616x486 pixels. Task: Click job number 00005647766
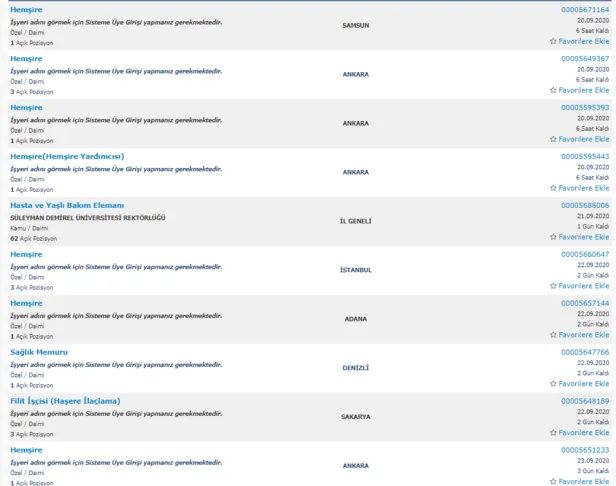pyautogui.click(x=584, y=352)
